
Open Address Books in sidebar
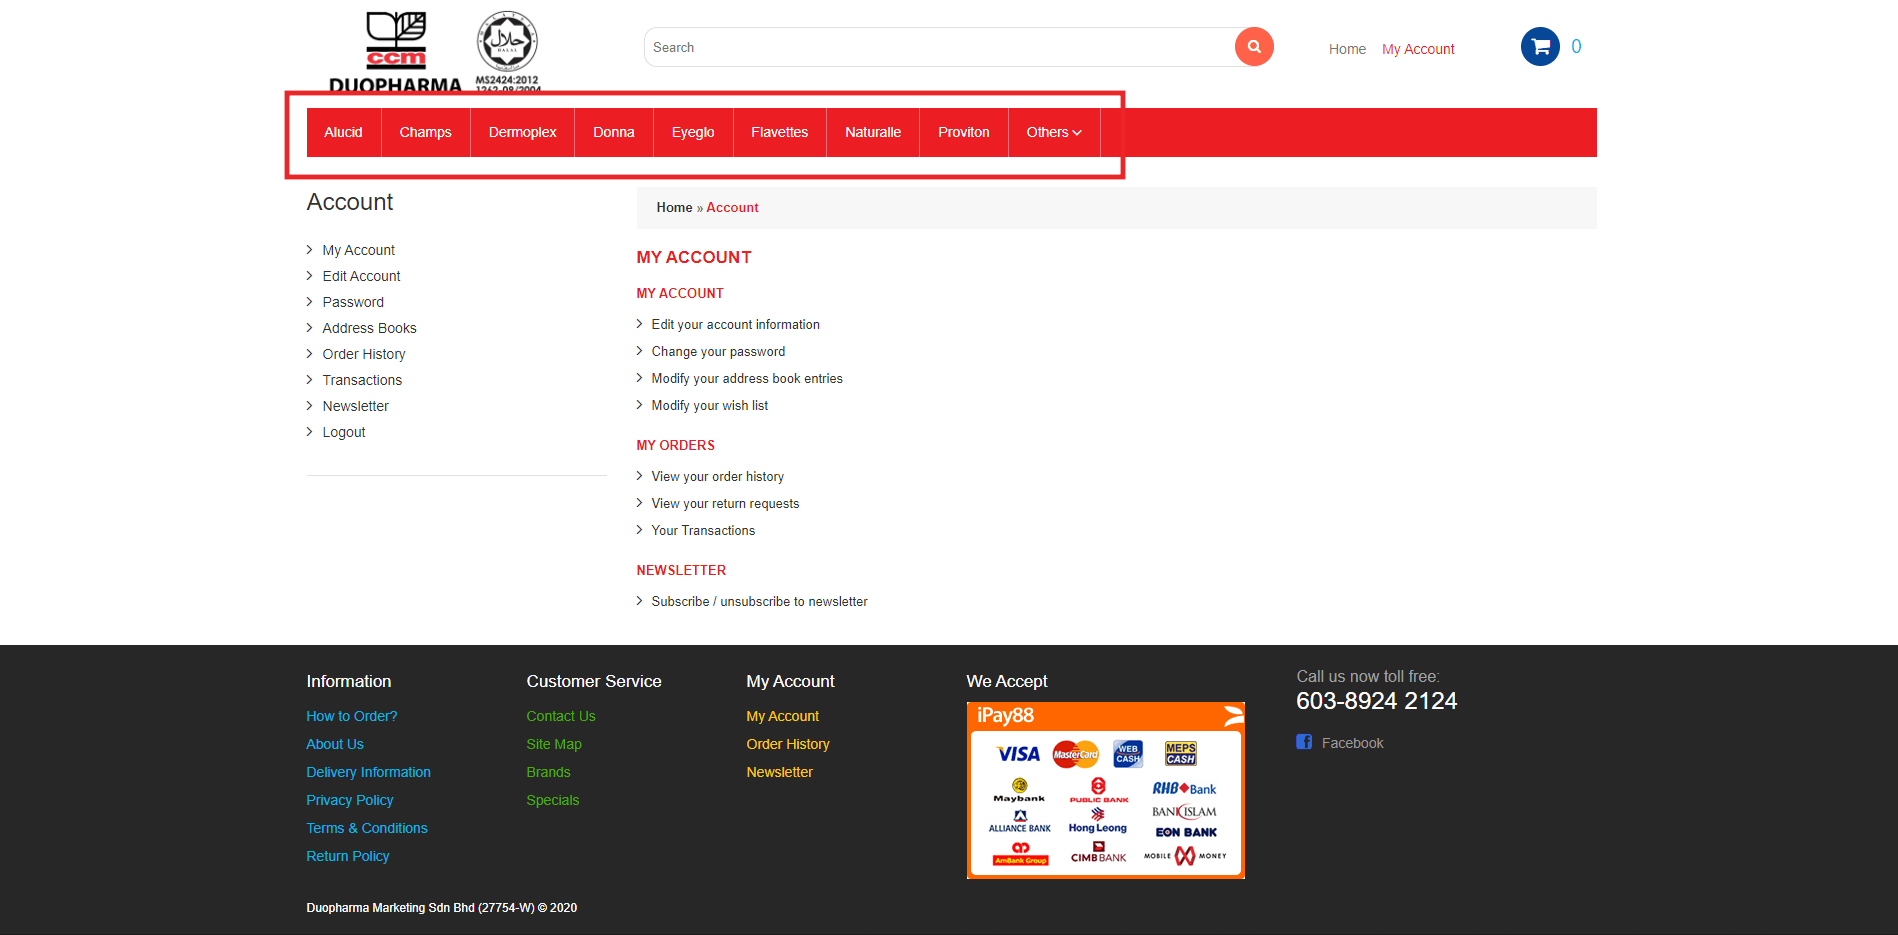coord(369,328)
